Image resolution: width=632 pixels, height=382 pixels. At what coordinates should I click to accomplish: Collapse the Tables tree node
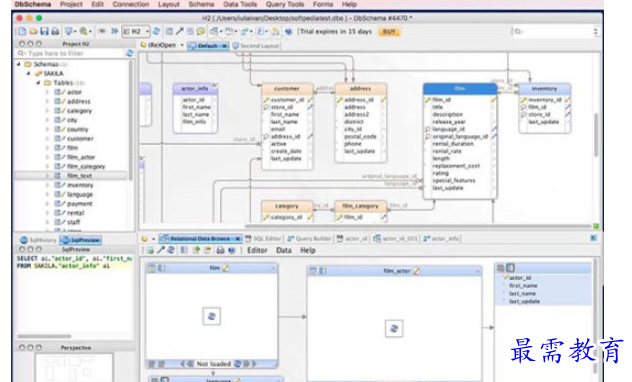tap(38, 83)
